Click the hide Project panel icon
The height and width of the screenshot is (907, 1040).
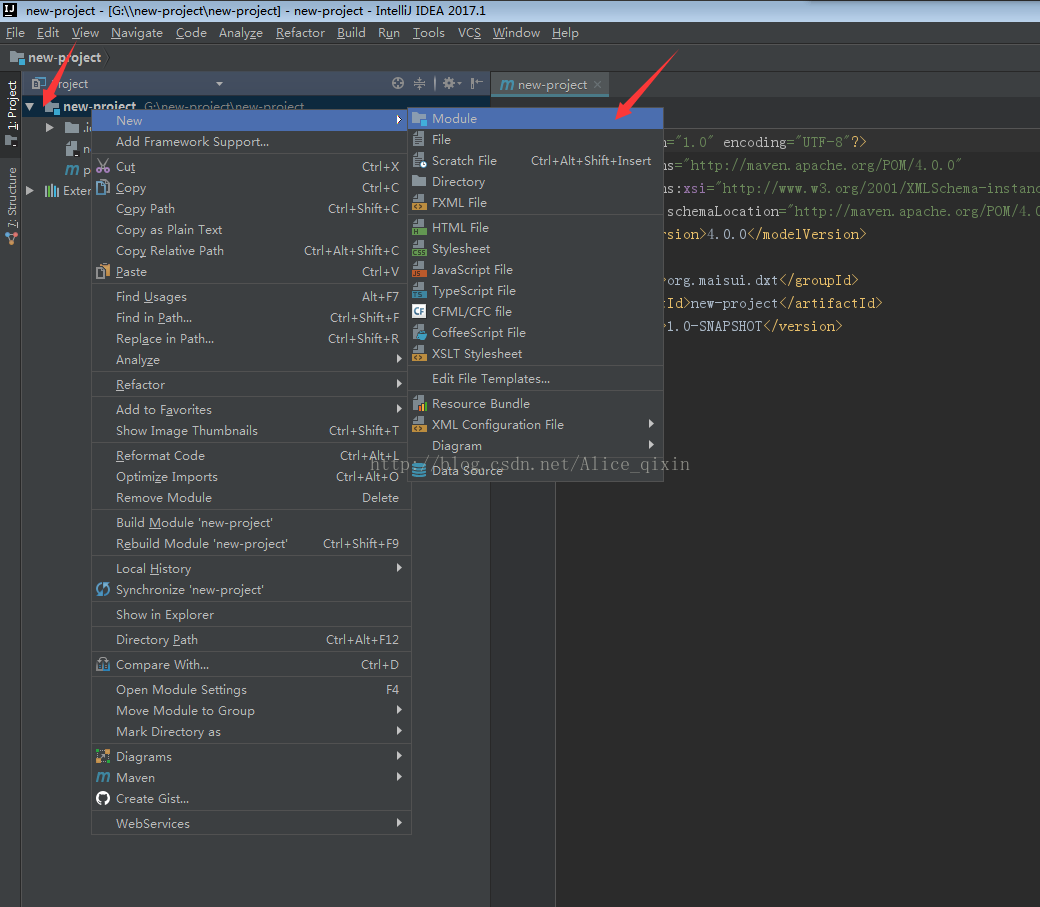pyautogui.click(x=476, y=83)
